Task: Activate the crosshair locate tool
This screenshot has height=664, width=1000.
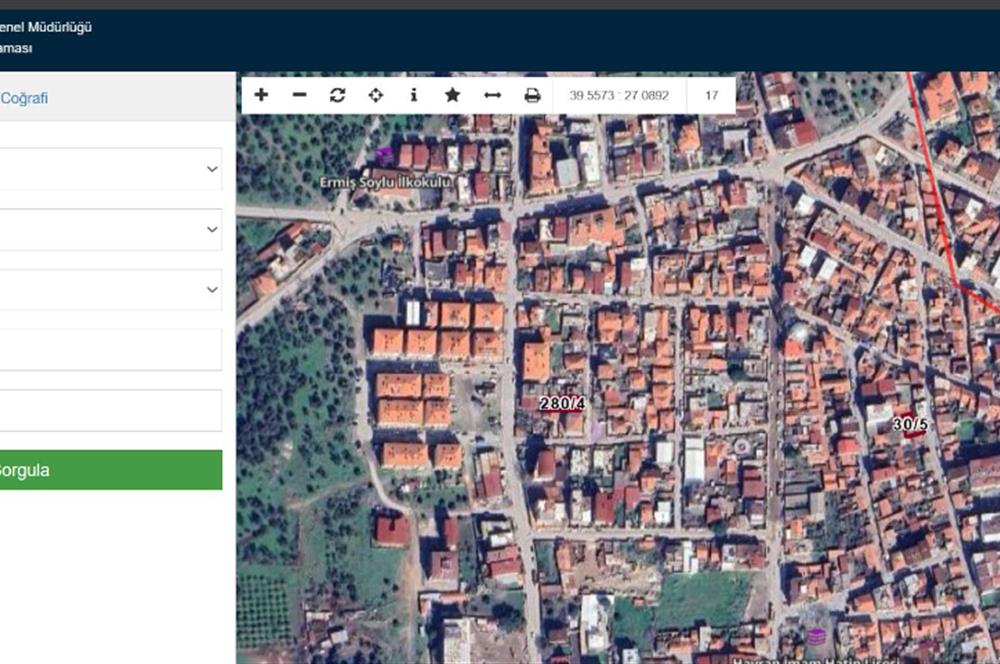Action: pos(376,95)
